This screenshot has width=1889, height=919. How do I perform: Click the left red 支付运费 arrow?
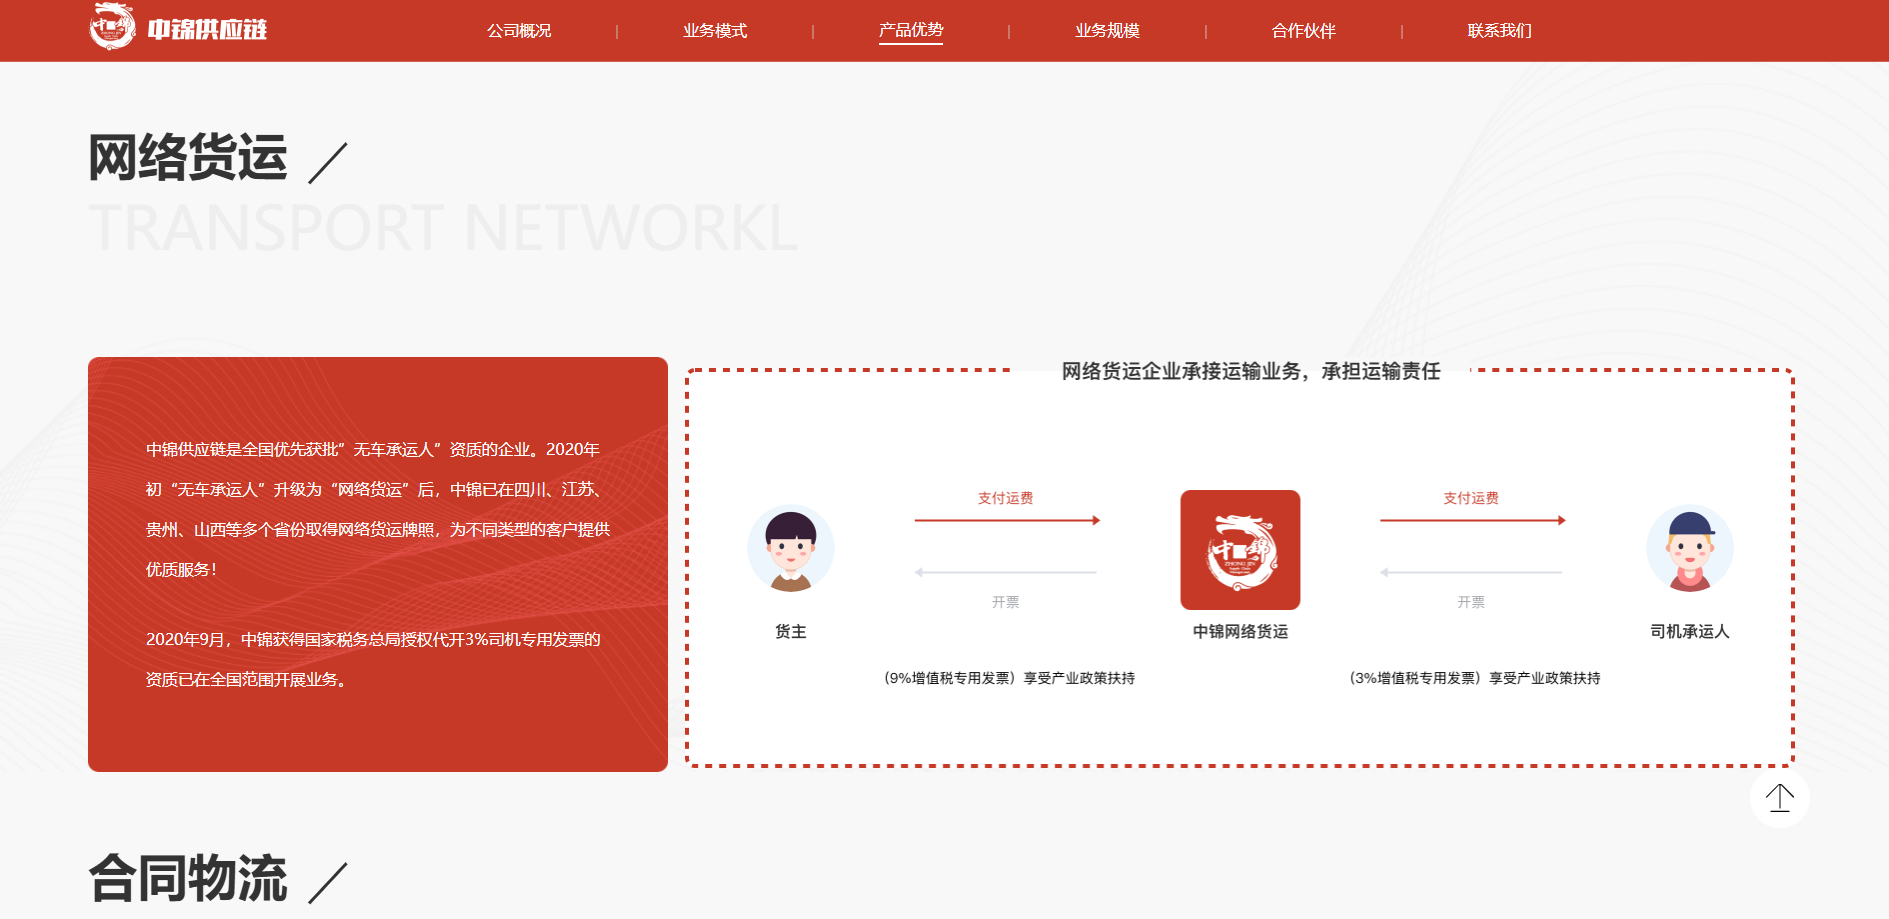(x=1006, y=520)
